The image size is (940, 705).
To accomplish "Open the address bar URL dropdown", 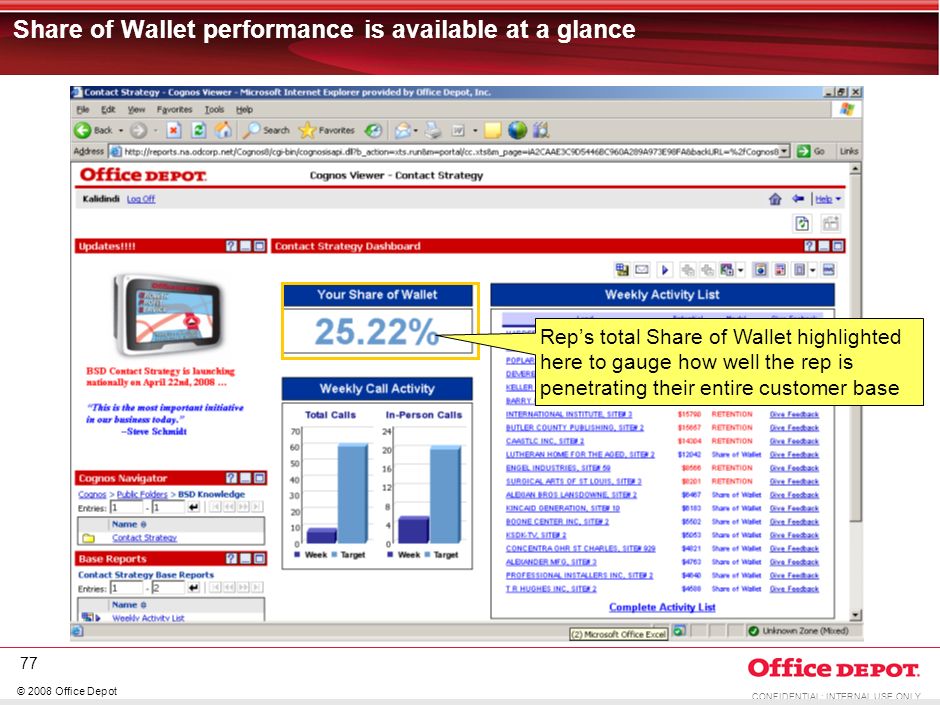I will (x=785, y=151).
